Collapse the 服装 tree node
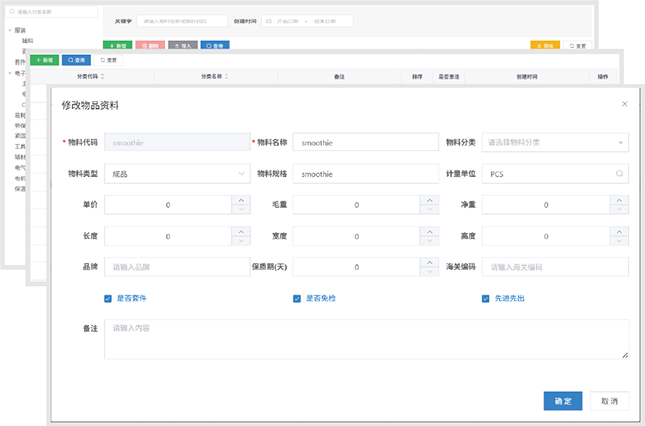This screenshot has width=645, height=426. (x=10, y=30)
